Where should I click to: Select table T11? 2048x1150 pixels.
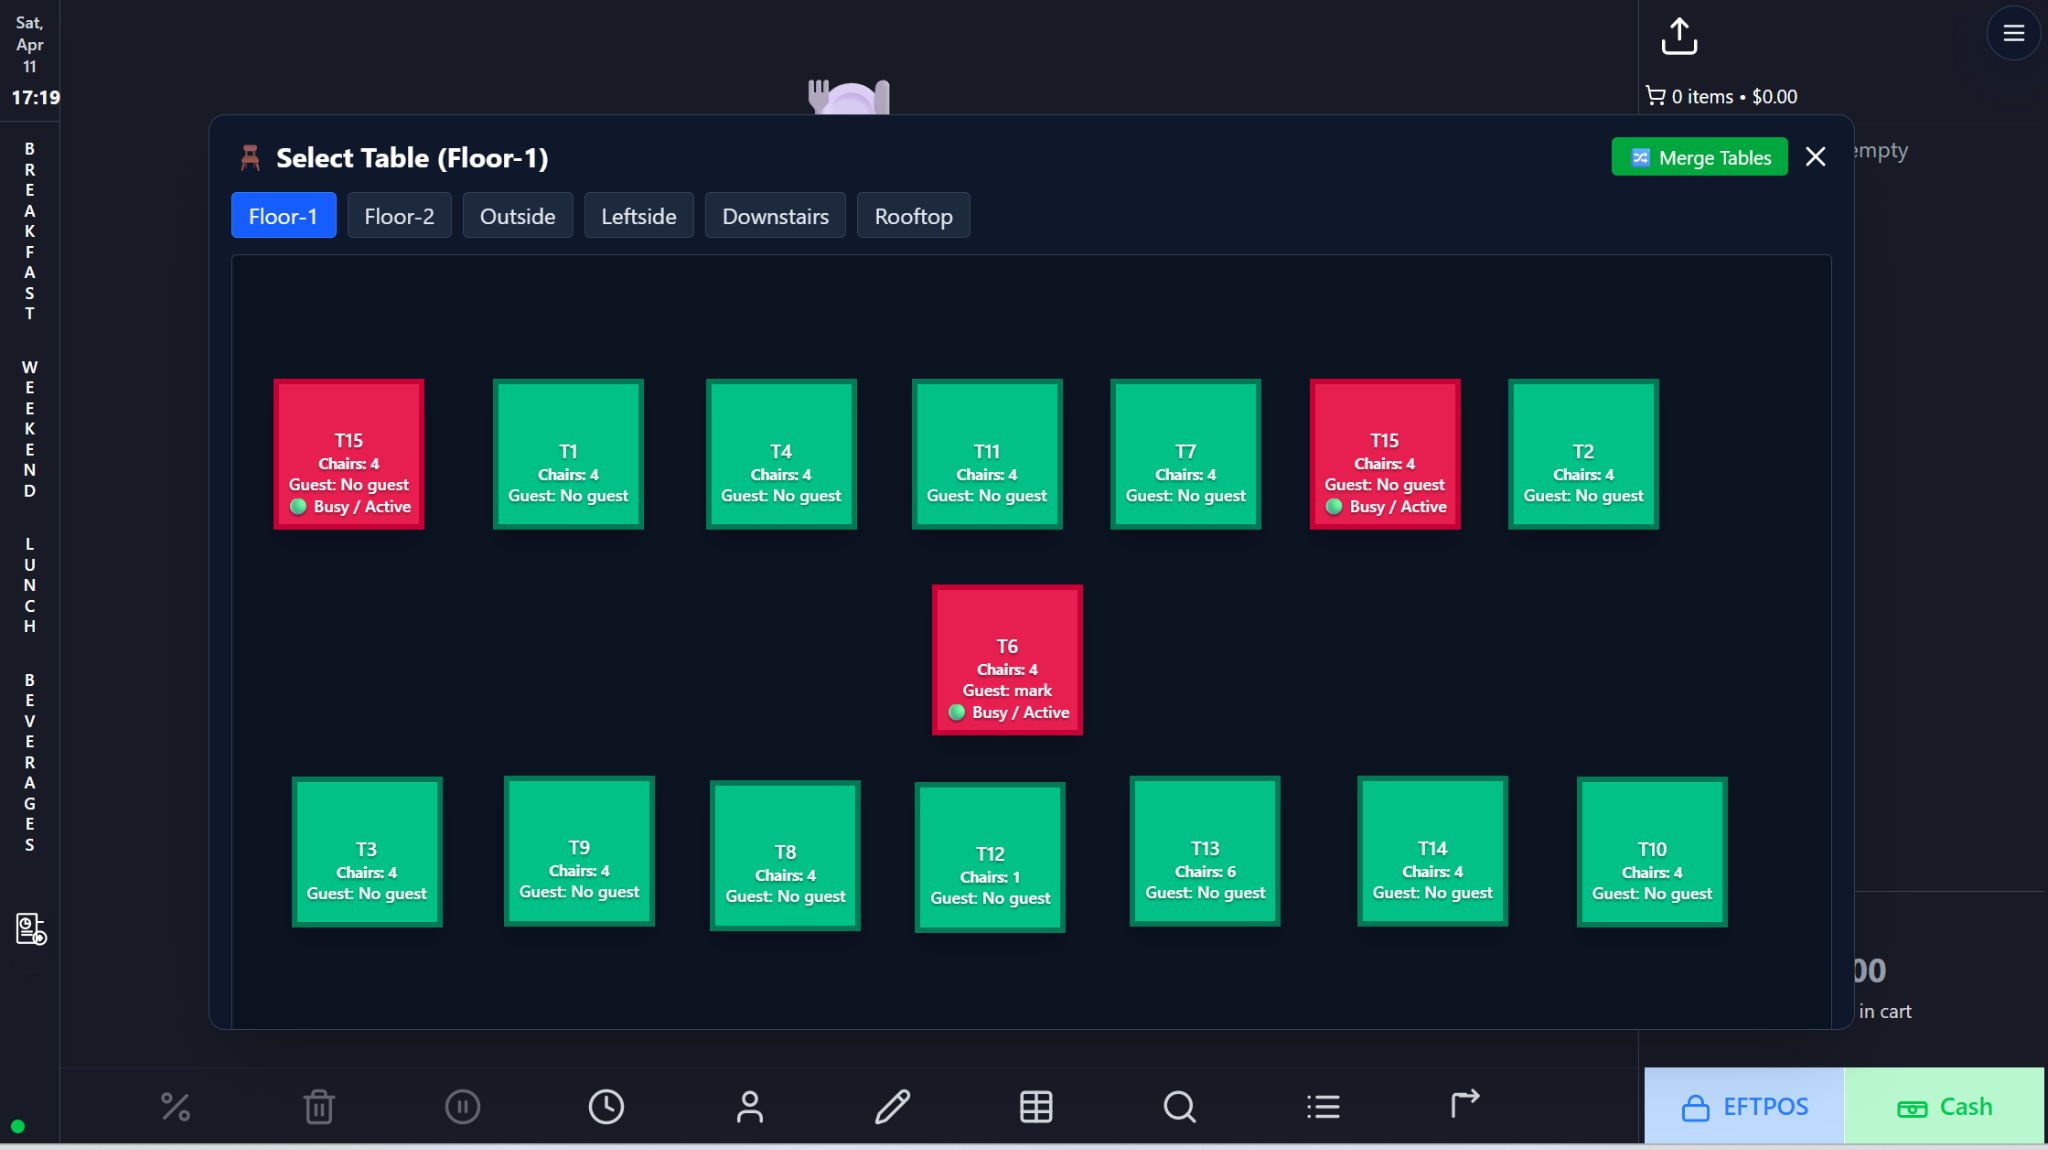pos(987,454)
